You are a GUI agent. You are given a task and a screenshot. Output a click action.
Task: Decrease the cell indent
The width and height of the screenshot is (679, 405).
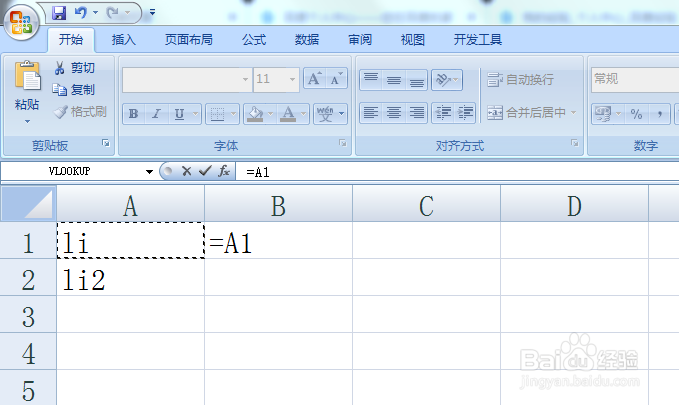click(443, 113)
